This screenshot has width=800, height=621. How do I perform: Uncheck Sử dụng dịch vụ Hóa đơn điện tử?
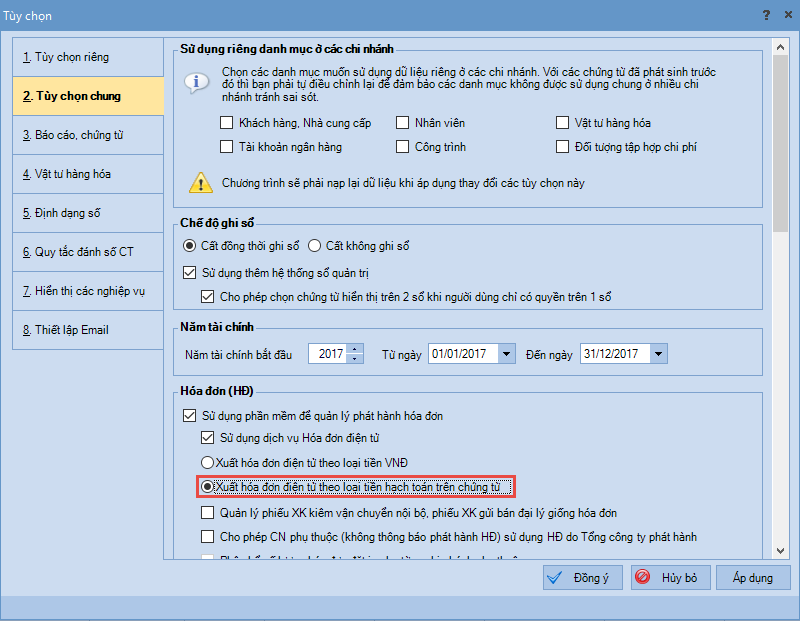[208, 438]
